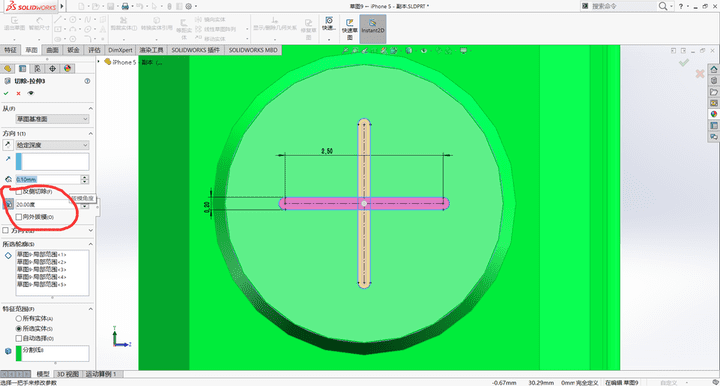
Task: Open the Appearances task pane color ball
Action: 714,114
